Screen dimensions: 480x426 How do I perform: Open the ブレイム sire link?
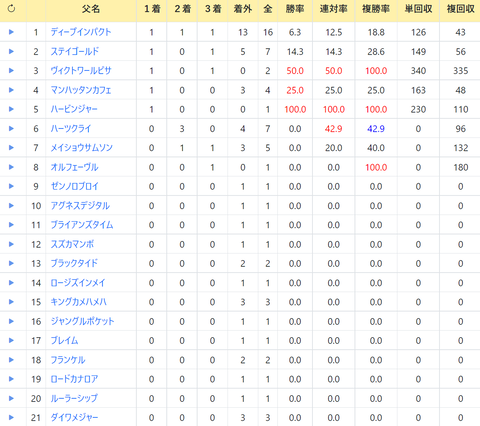(x=64, y=340)
